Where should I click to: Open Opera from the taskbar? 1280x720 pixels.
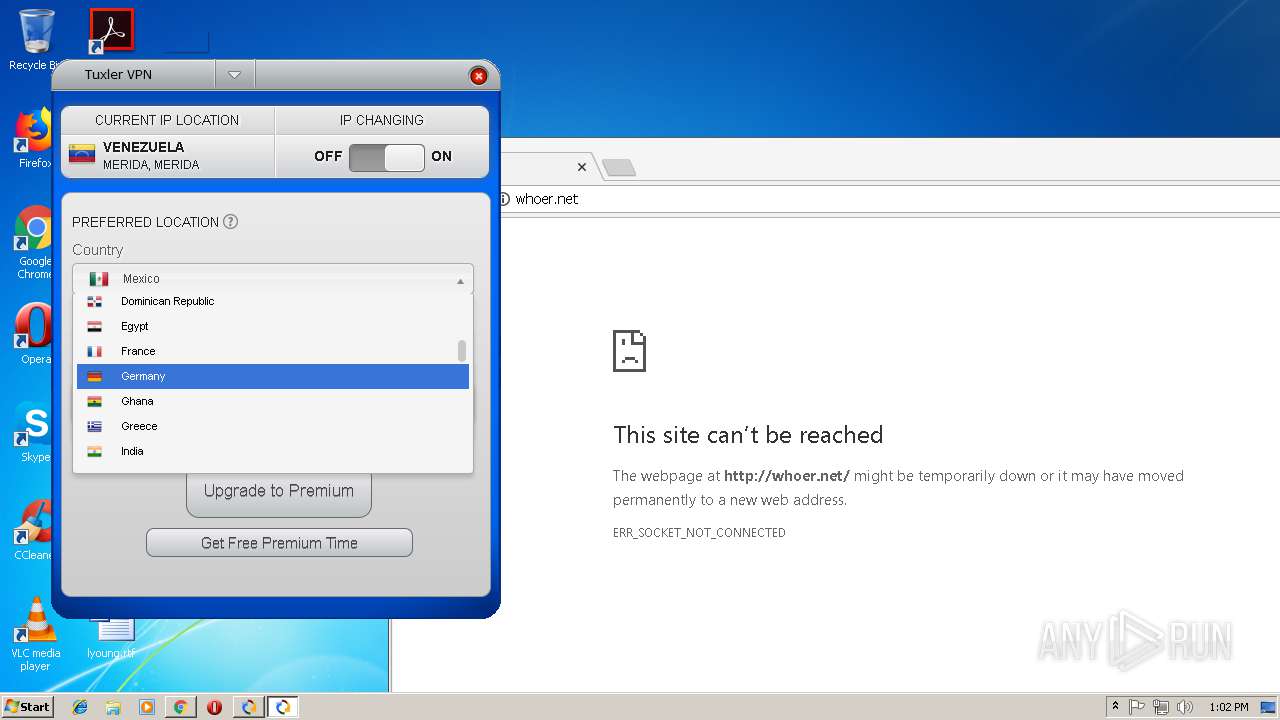click(214, 707)
